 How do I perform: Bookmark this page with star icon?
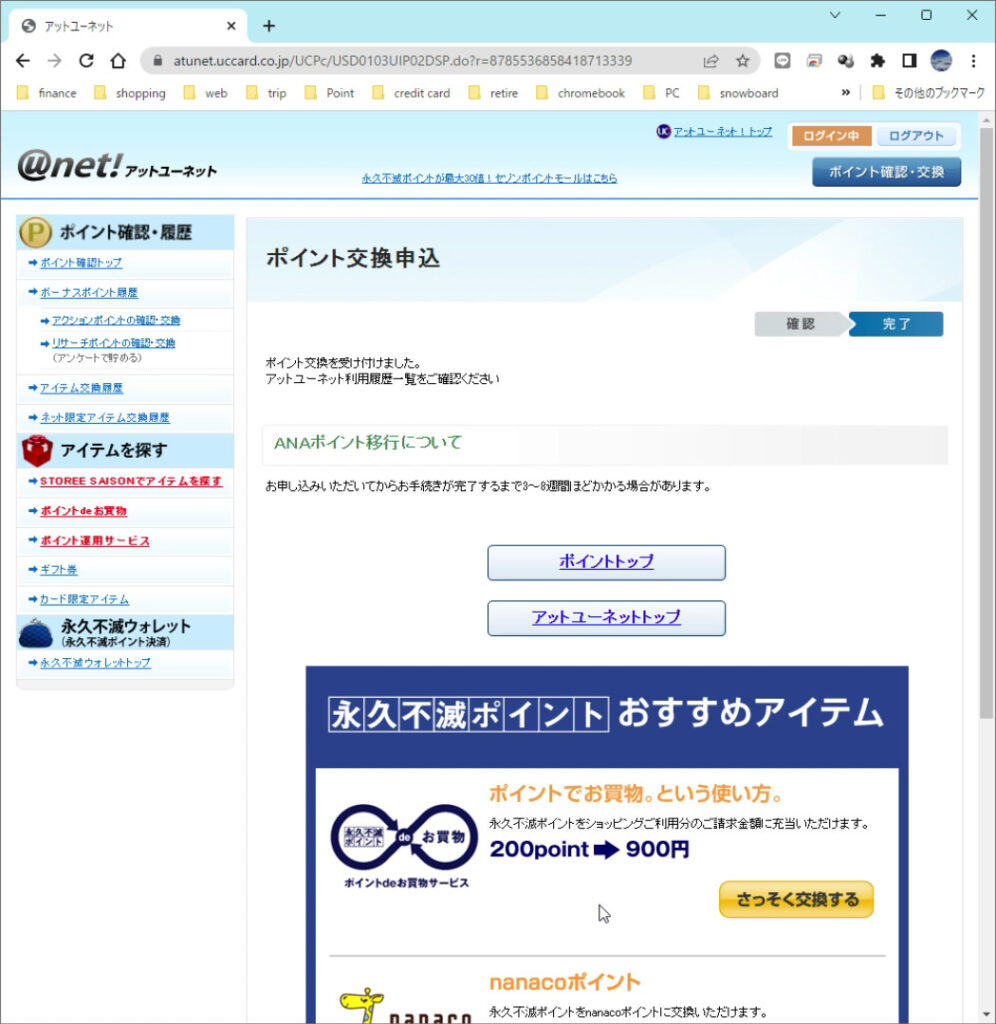coord(742,61)
